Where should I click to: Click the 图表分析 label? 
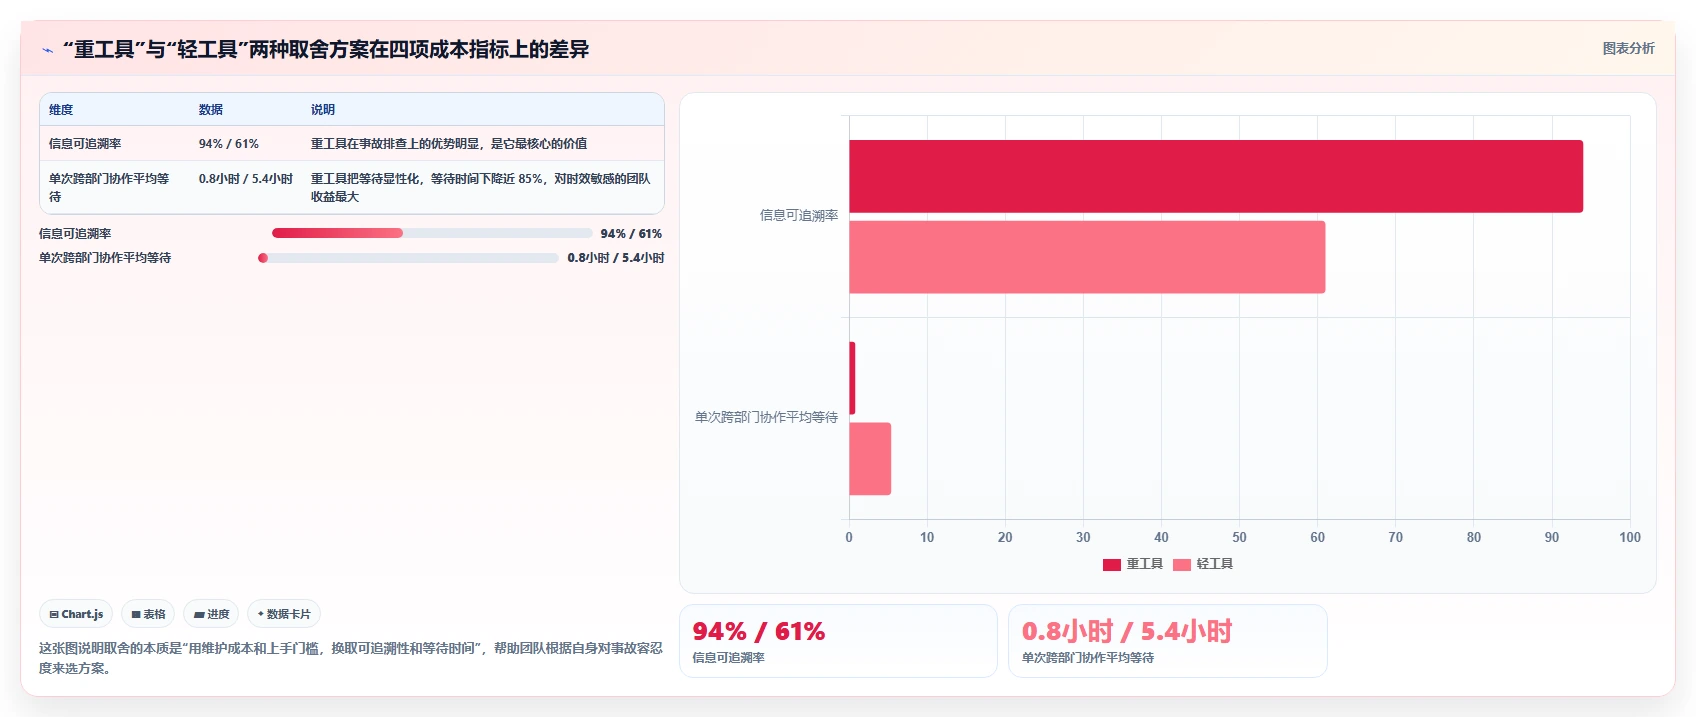[x=1628, y=48]
